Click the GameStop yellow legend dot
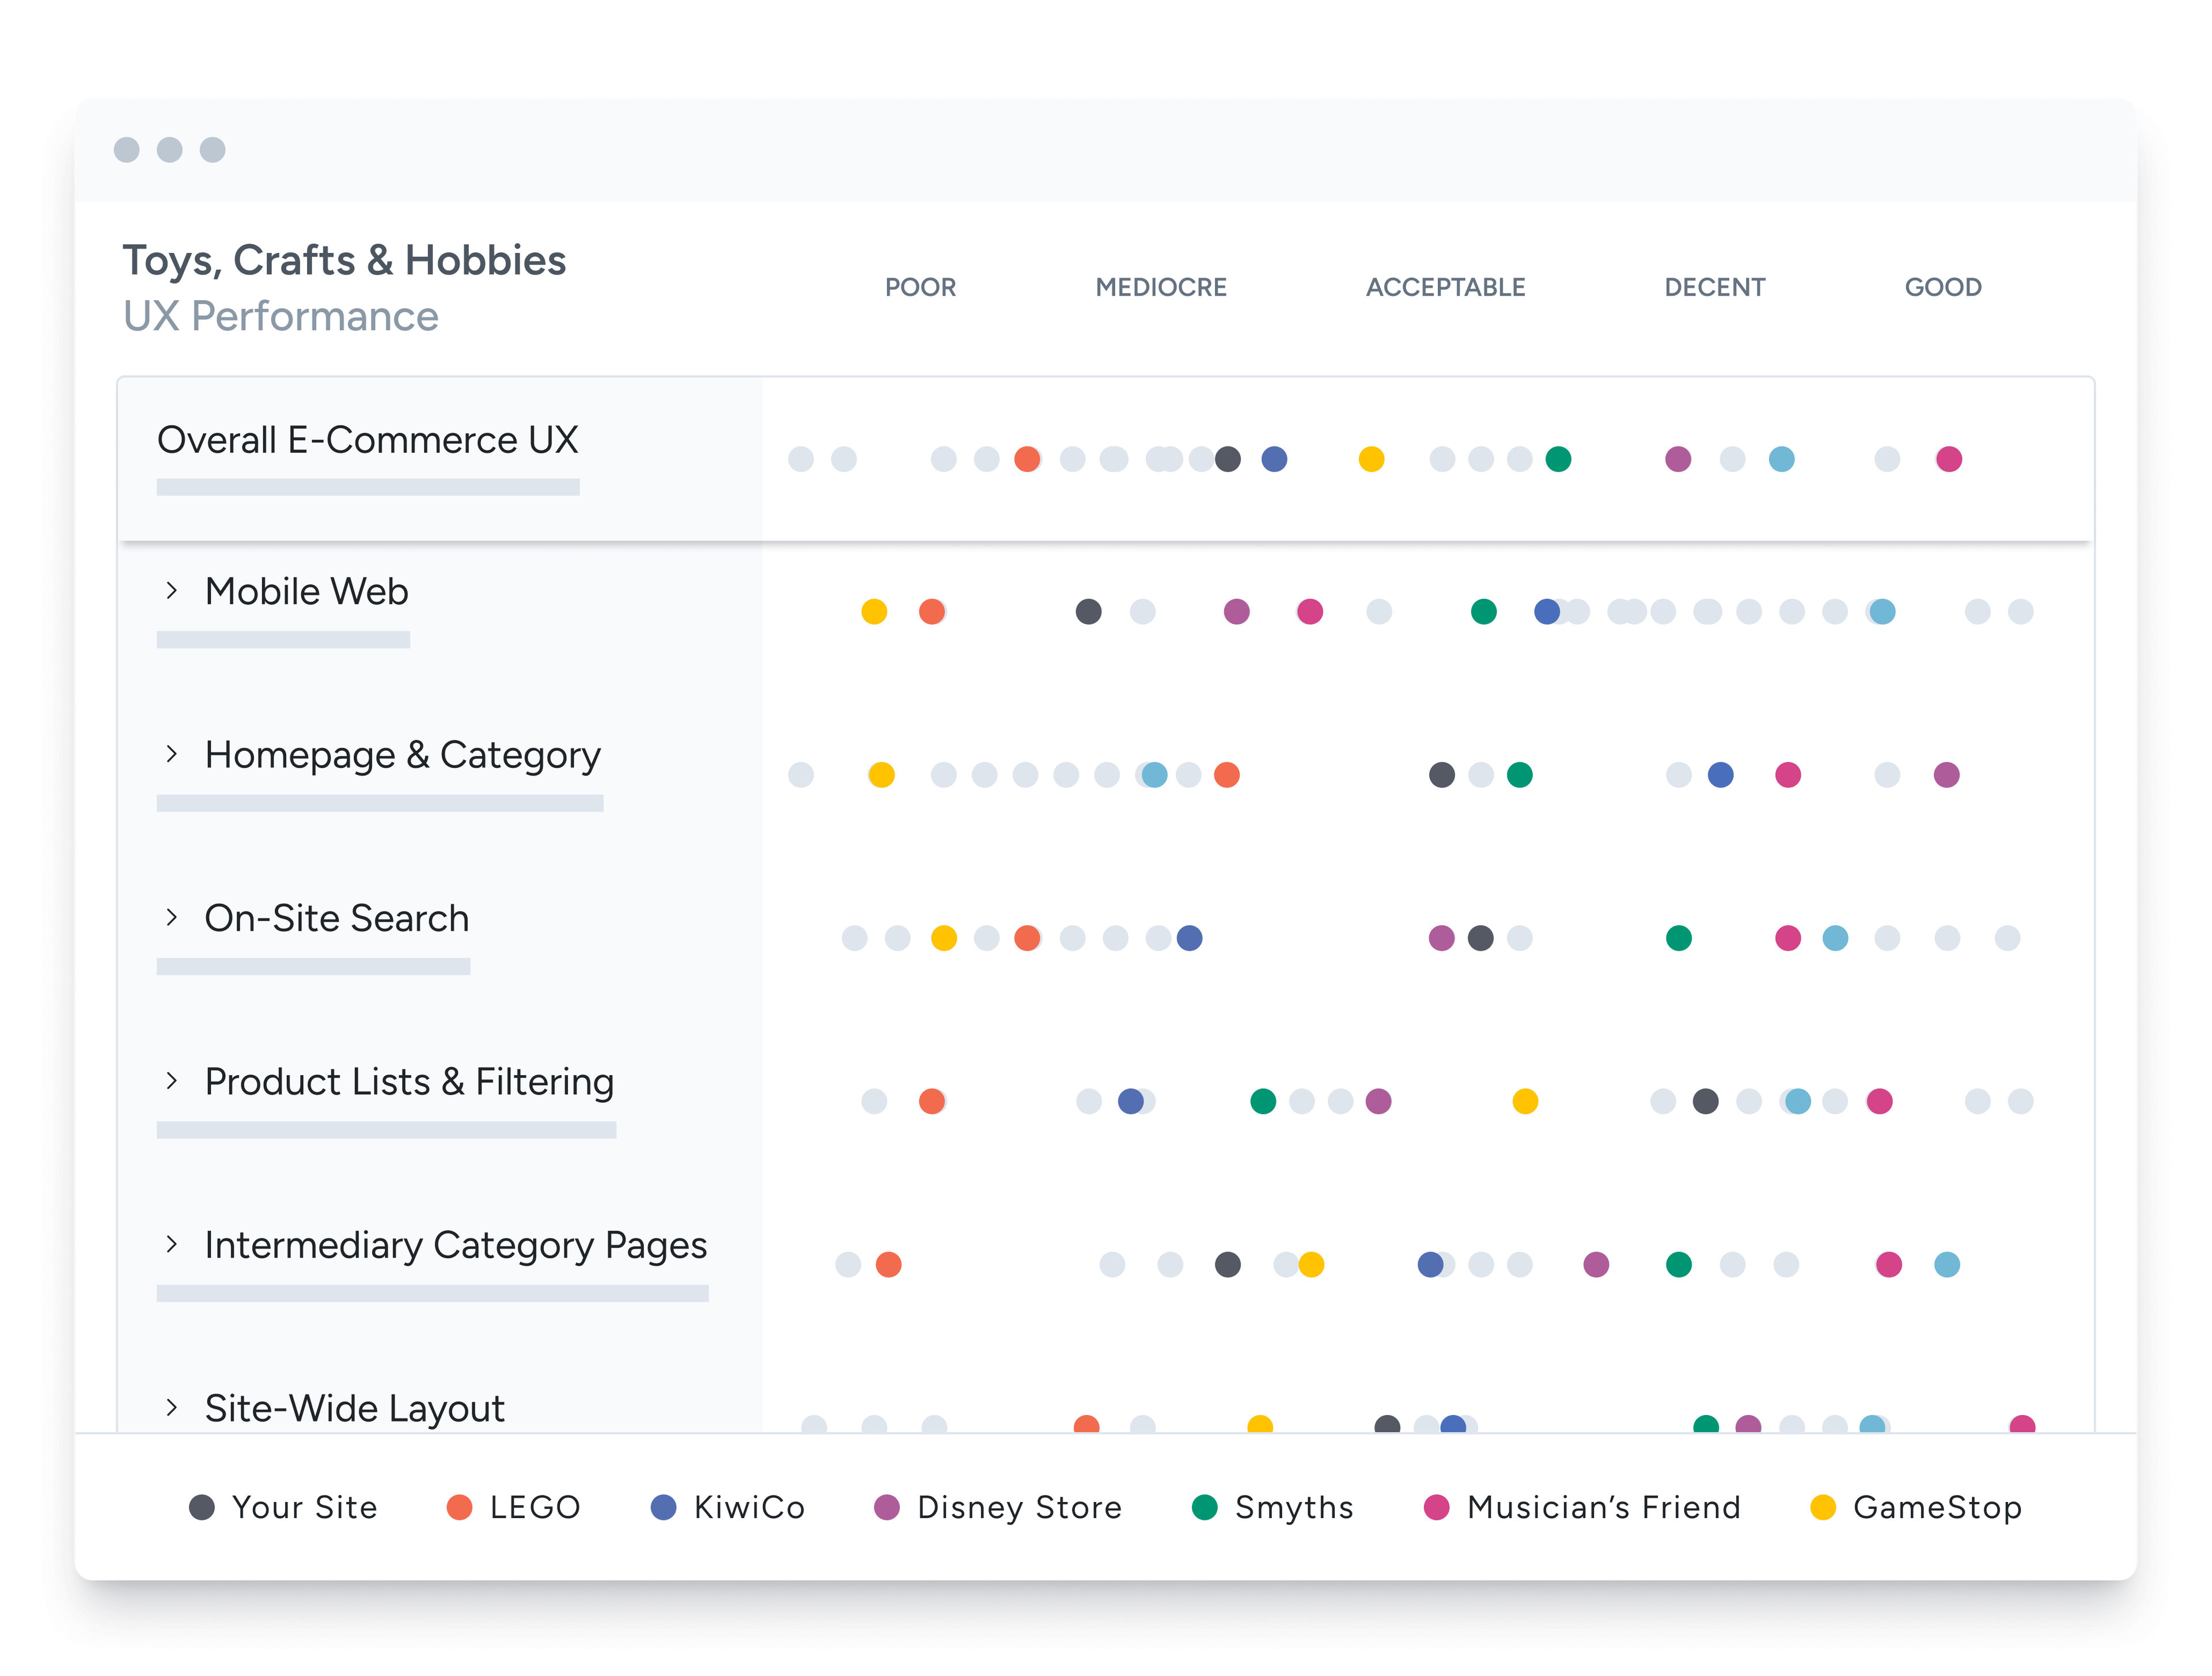This screenshot has width=2212, height=1676. (1822, 1507)
